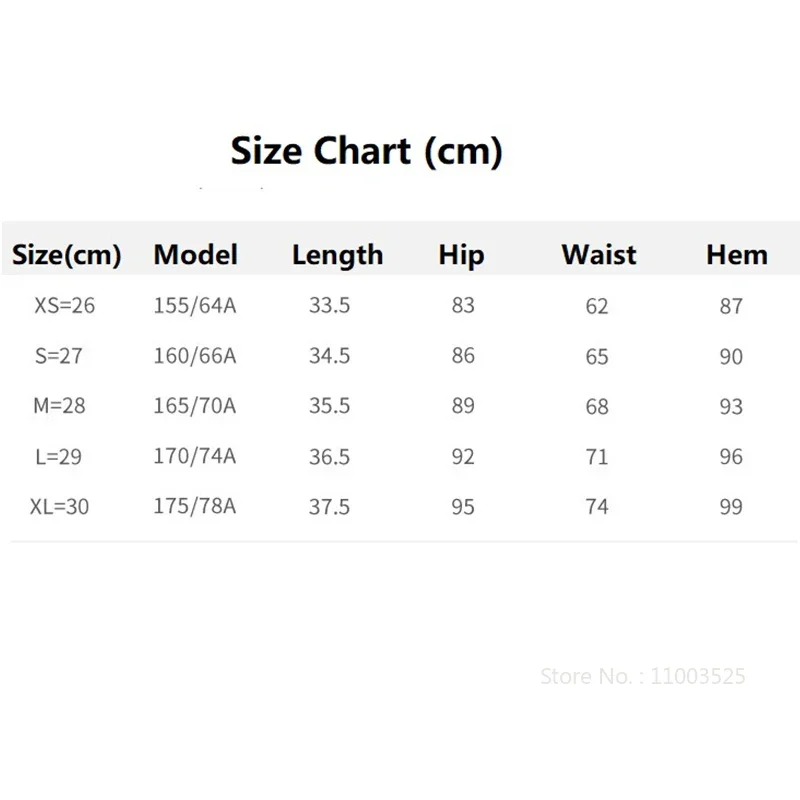Pick the L=29 size row label
The image size is (800, 800).
coord(58,456)
